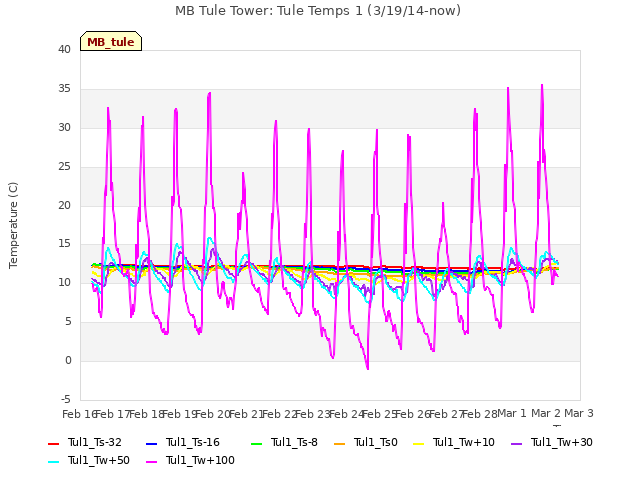The width and height of the screenshot is (640, 480).
Task: Select the Tul1_Tw+10 legend label
Action: 464,442
